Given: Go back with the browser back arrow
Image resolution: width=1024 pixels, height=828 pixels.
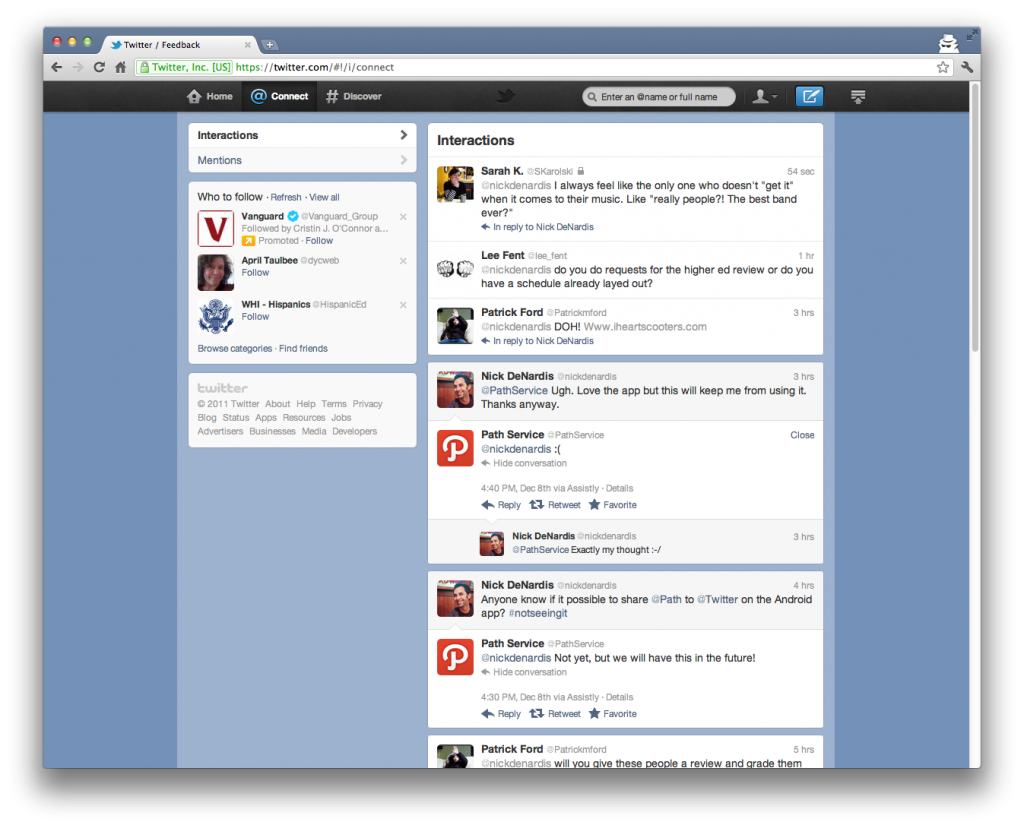Looking at the screenshot, I should 57,67.
